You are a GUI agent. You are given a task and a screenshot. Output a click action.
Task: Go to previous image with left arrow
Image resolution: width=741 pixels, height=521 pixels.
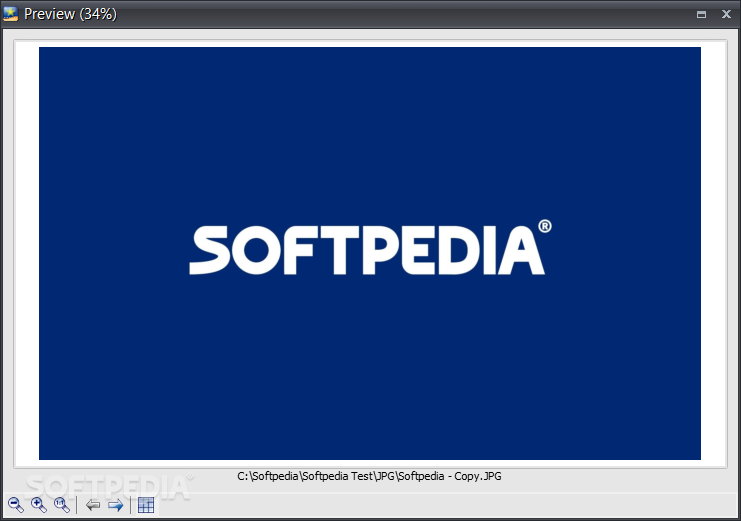tap(93, 505)
